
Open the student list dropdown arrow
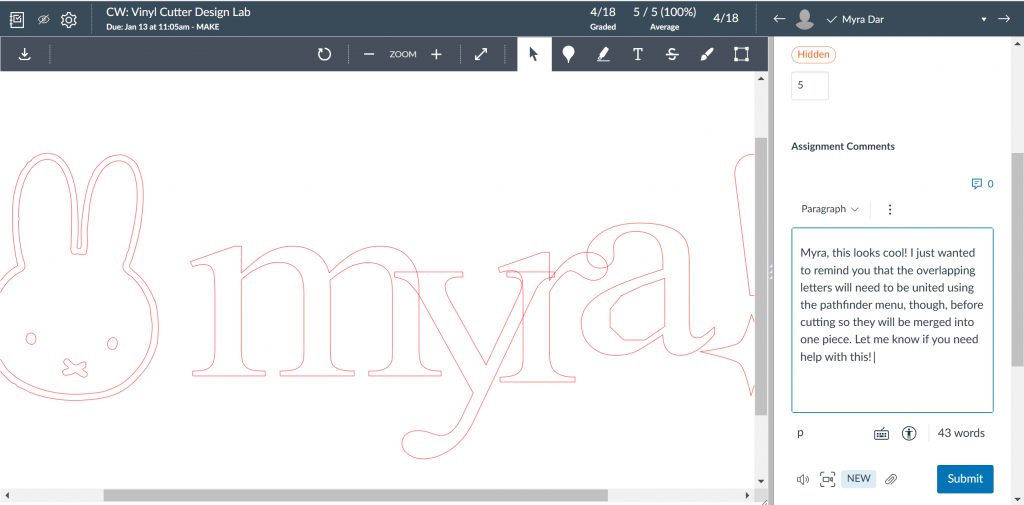pyautogui.click(x=984, y=20)
